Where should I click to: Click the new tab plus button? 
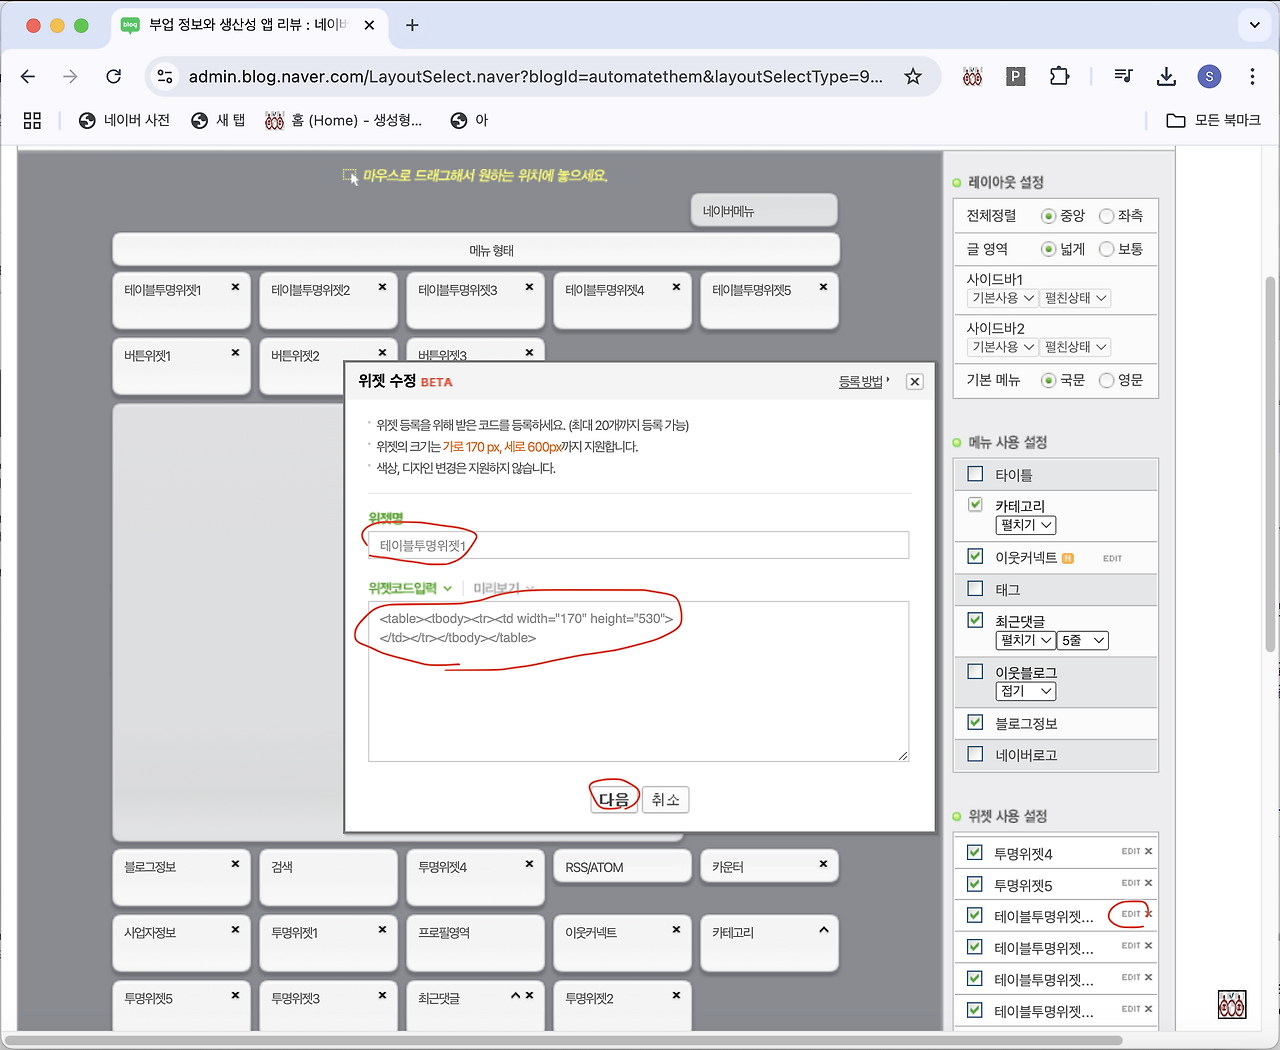(x=412, y=25)
